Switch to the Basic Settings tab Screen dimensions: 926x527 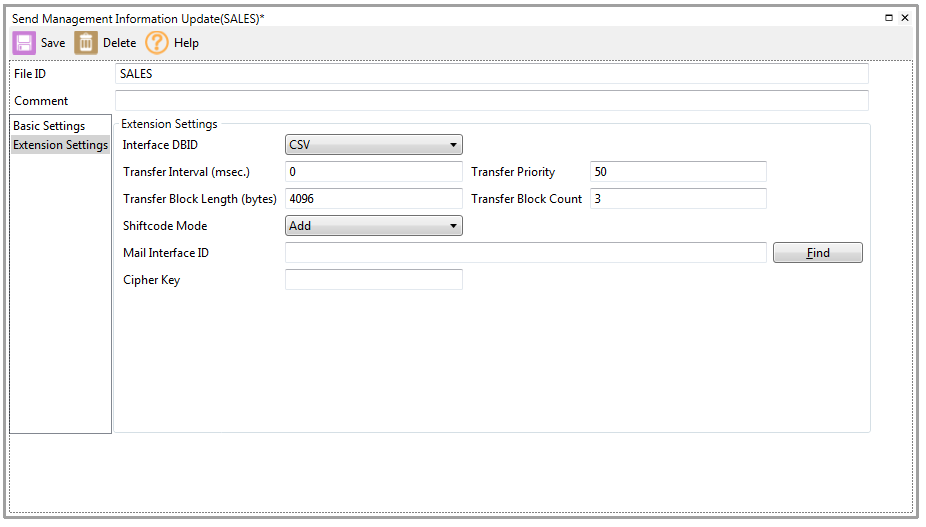(49, 126)
